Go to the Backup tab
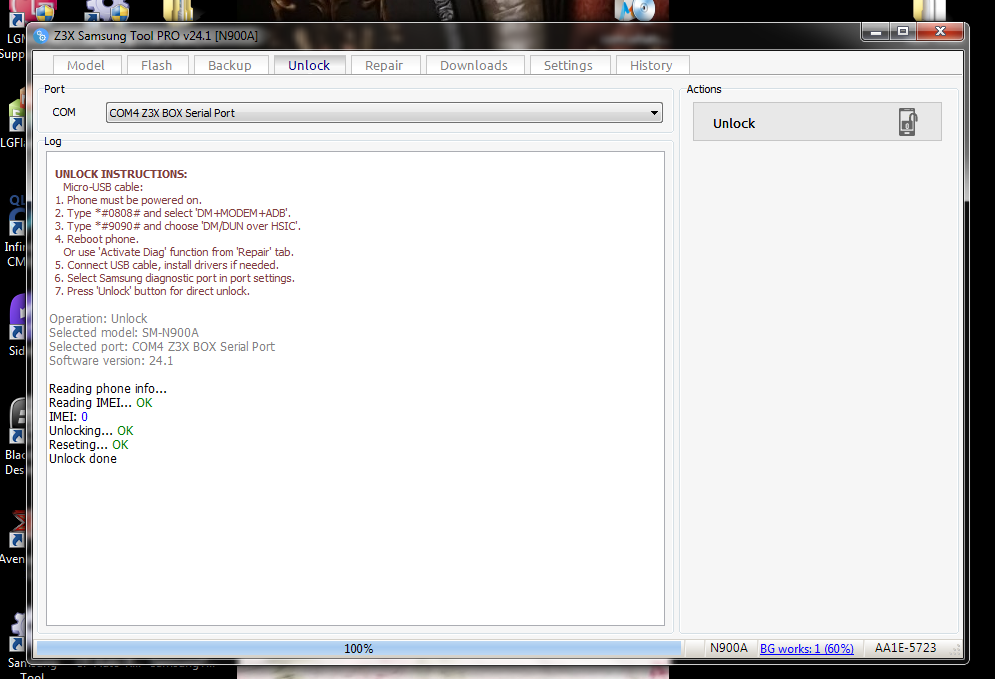995x679 pixels. coord(230,65)
